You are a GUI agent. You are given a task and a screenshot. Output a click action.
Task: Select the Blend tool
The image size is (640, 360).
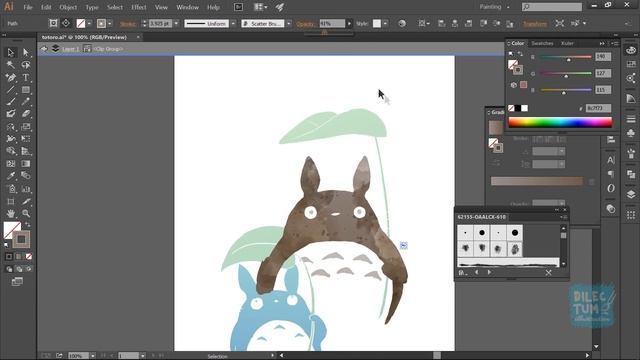point(26,176)
